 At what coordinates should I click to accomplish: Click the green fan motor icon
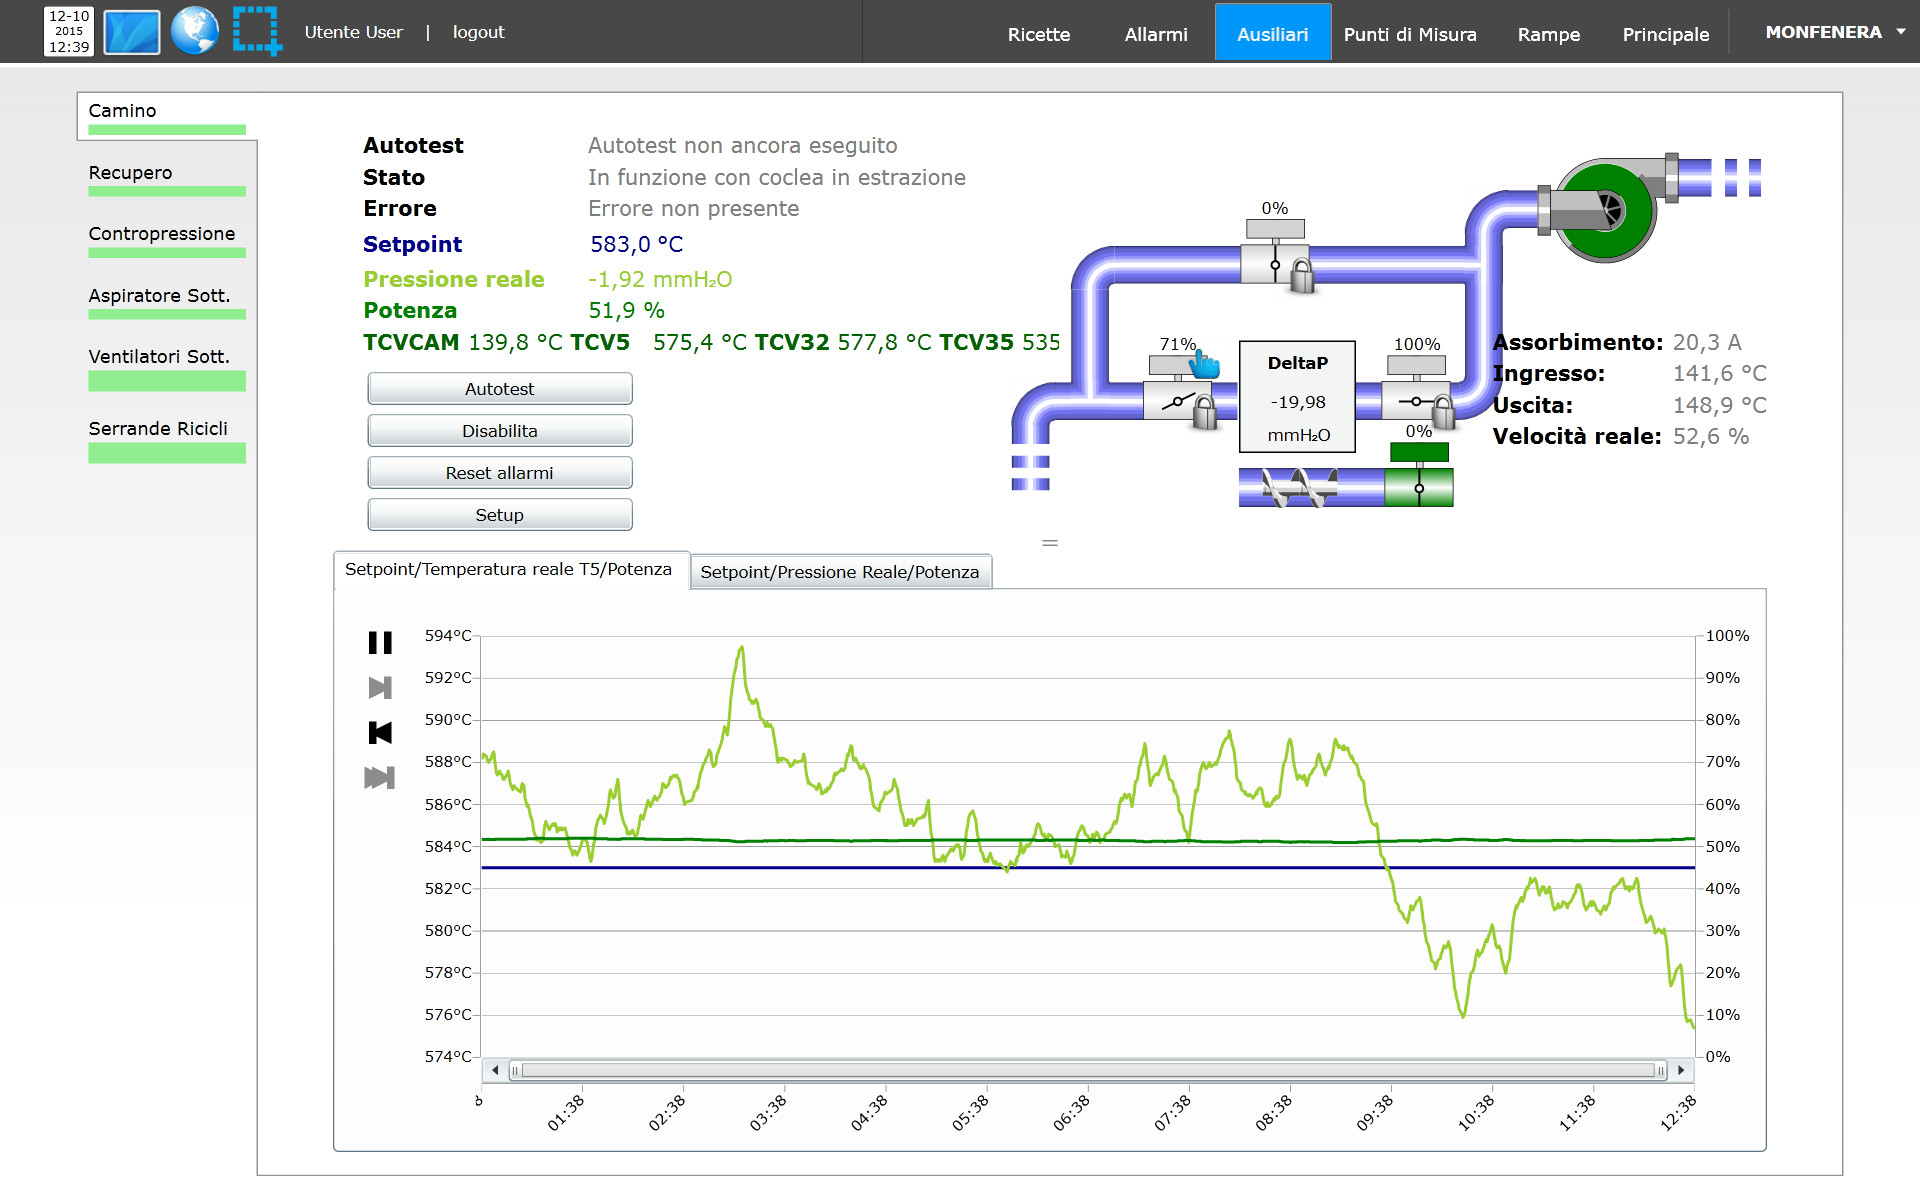pos(1605,211)
